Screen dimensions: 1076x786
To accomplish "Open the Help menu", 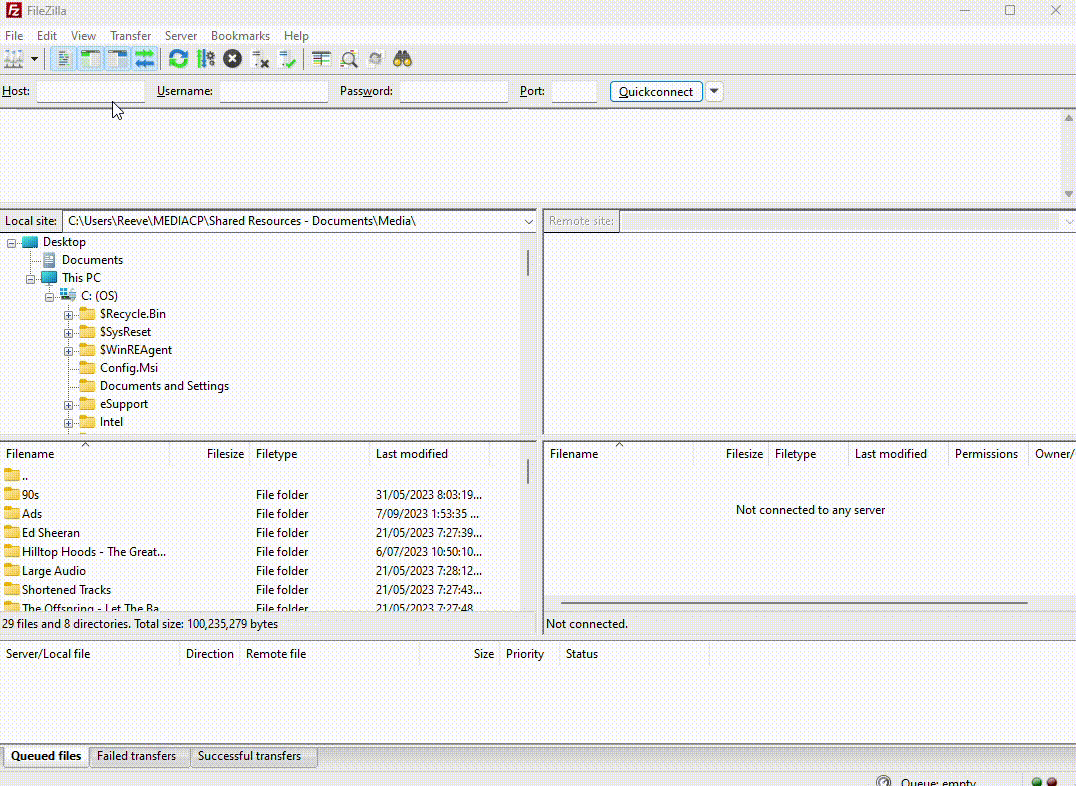I will (x=296, y=36).
